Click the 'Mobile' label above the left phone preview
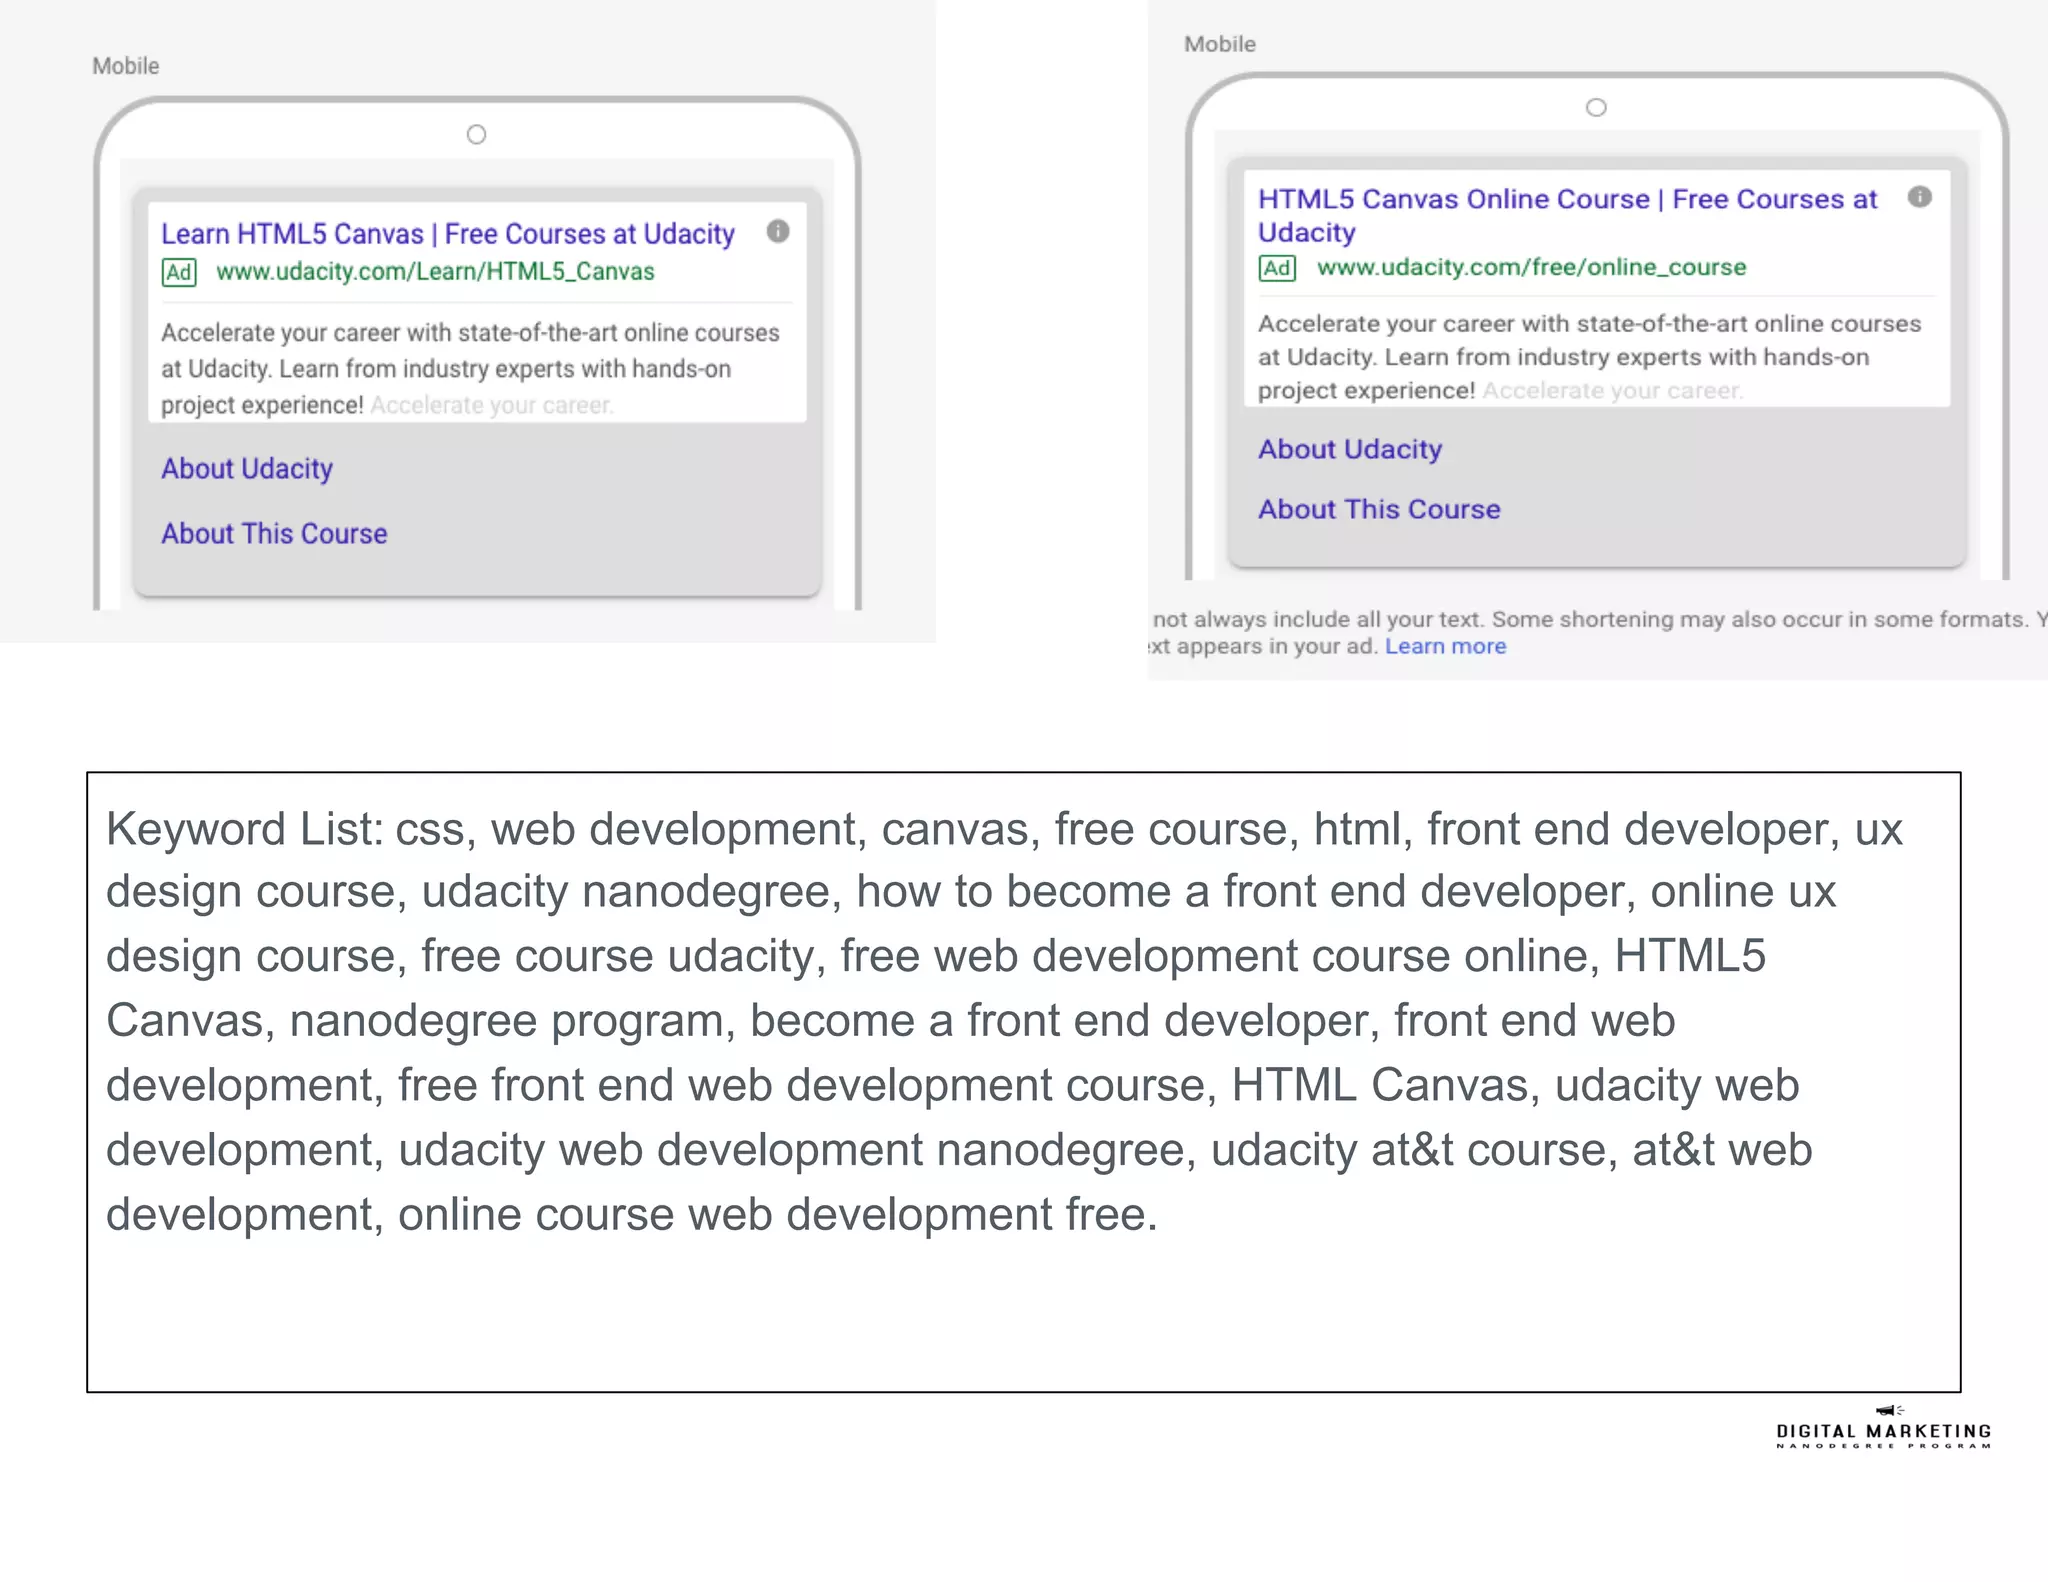Image resolution: width=2048 pixels, height=1582 pixels. [x=126, y=66]
